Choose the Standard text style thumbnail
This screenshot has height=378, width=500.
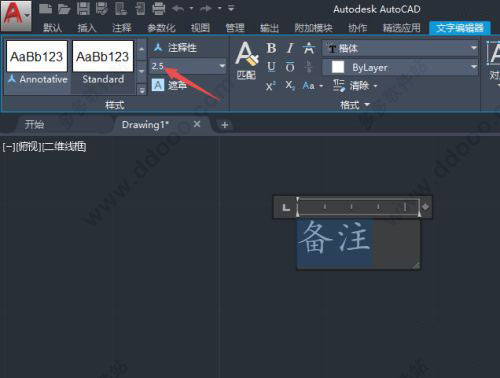point(103,62)
